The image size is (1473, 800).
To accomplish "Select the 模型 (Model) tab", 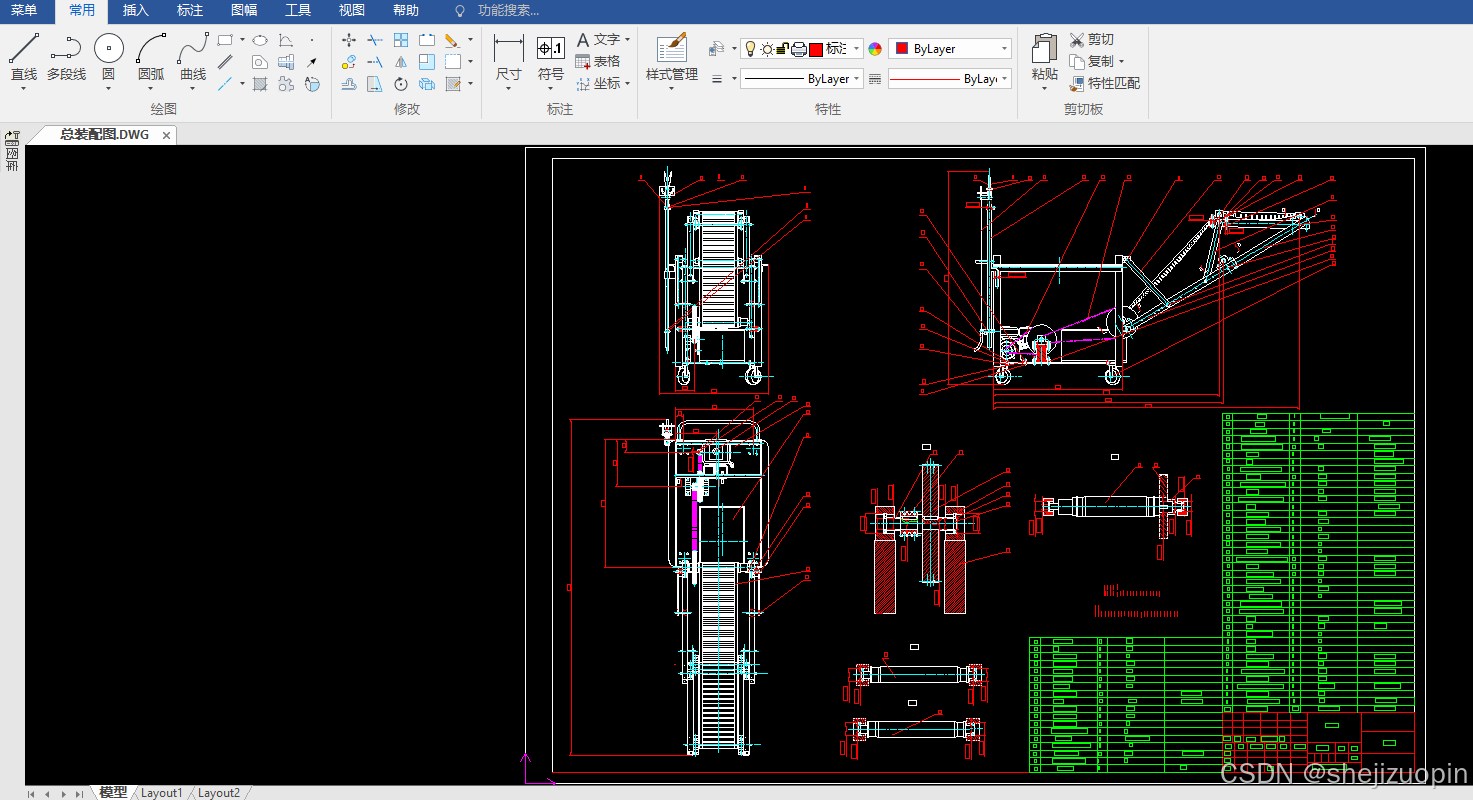I will tap(113, 792).
